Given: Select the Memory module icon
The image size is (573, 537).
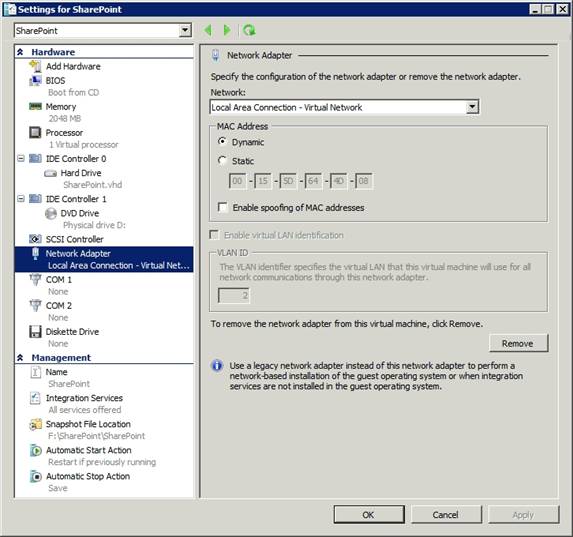Looking at the screenshot, I should 35,106.
